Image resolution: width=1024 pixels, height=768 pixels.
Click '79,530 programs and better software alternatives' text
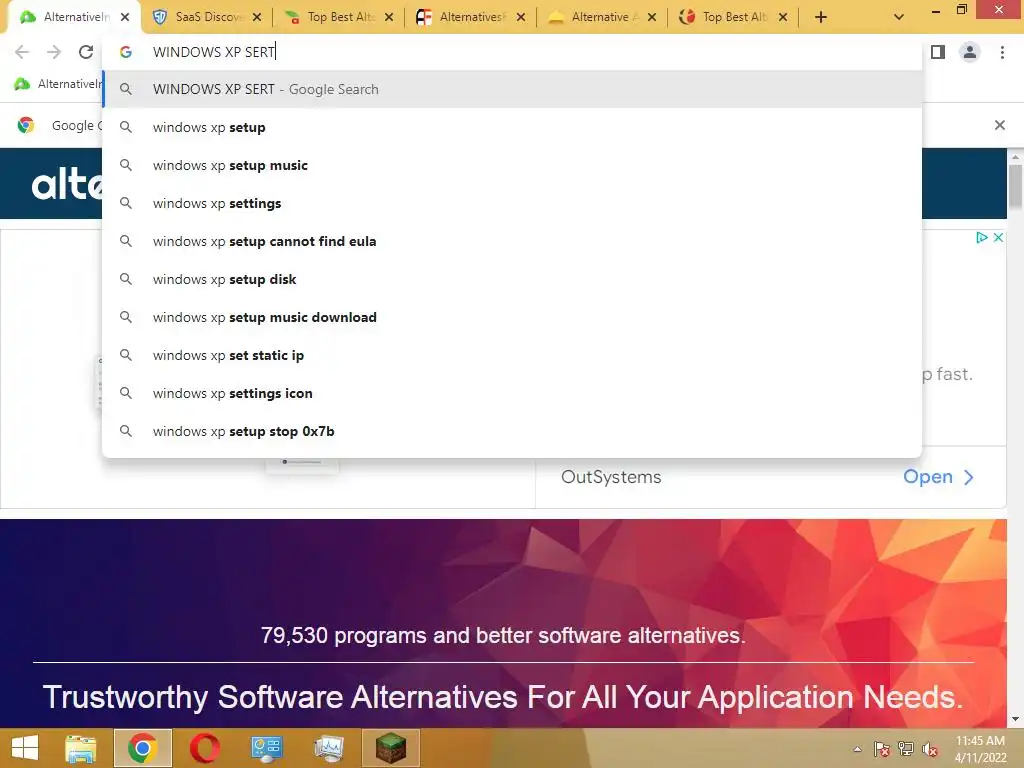point(503,635)
